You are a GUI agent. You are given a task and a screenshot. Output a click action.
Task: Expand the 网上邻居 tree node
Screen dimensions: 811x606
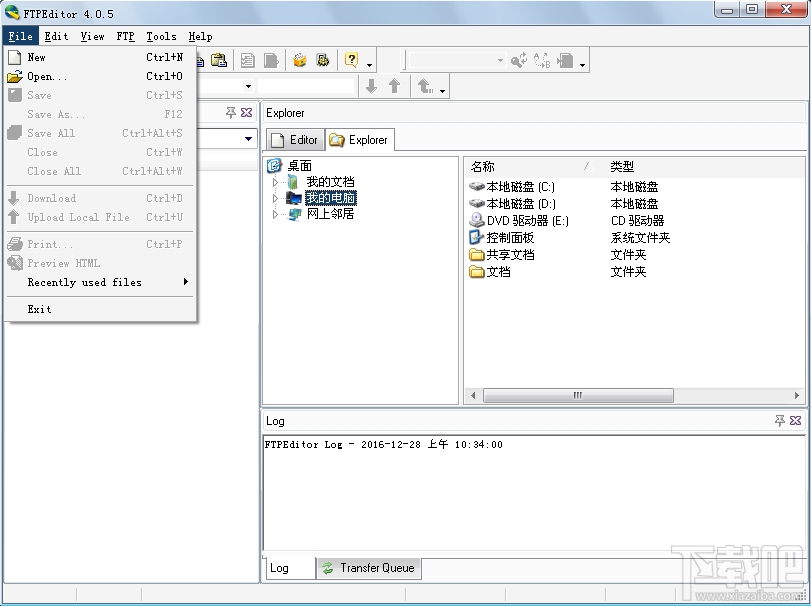tap(275, 214)
